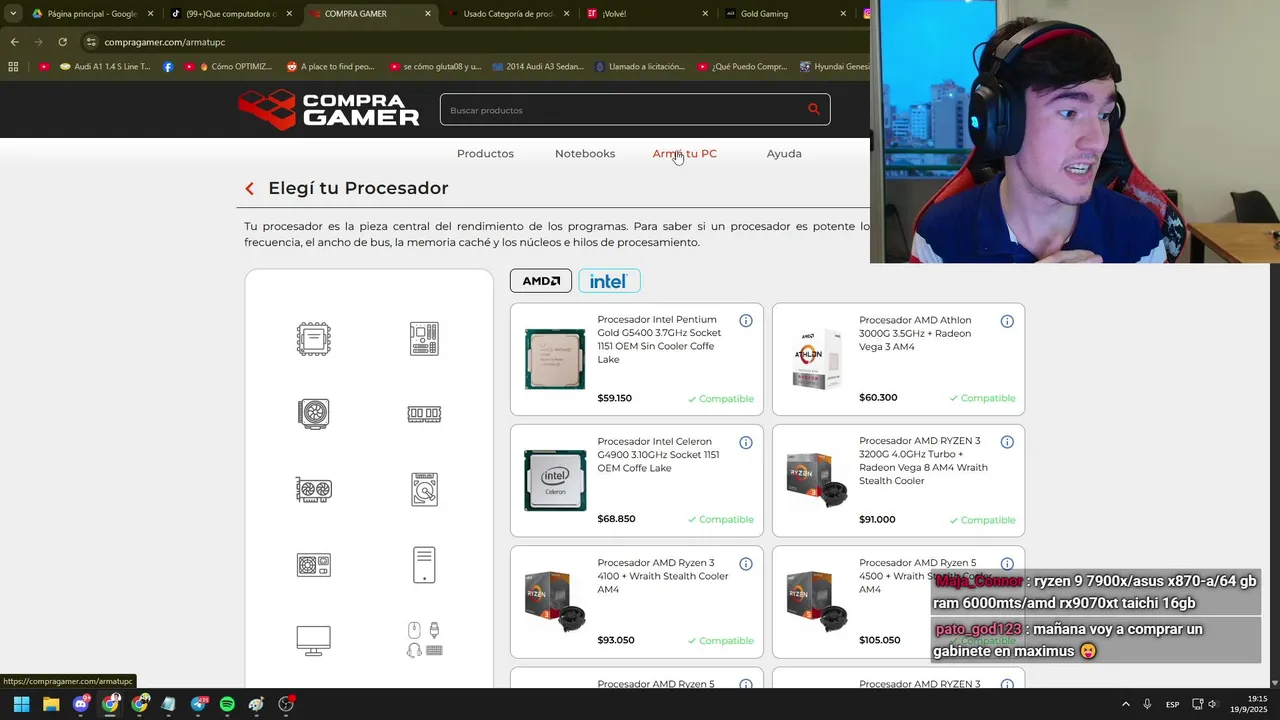This screenshot has height=720, width=1280.
Task: Open Spotify from the taskbar
Action: (227, 704)
